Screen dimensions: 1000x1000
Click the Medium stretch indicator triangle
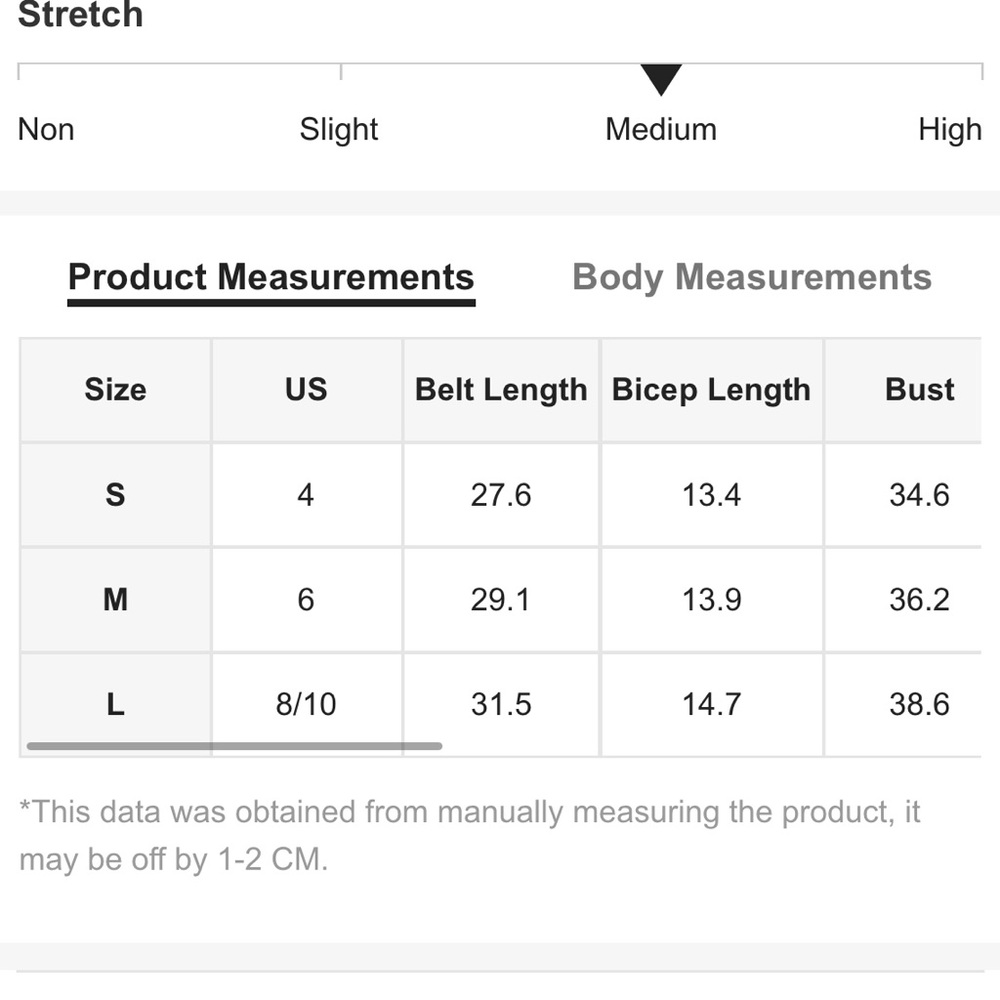coord(661,79)
